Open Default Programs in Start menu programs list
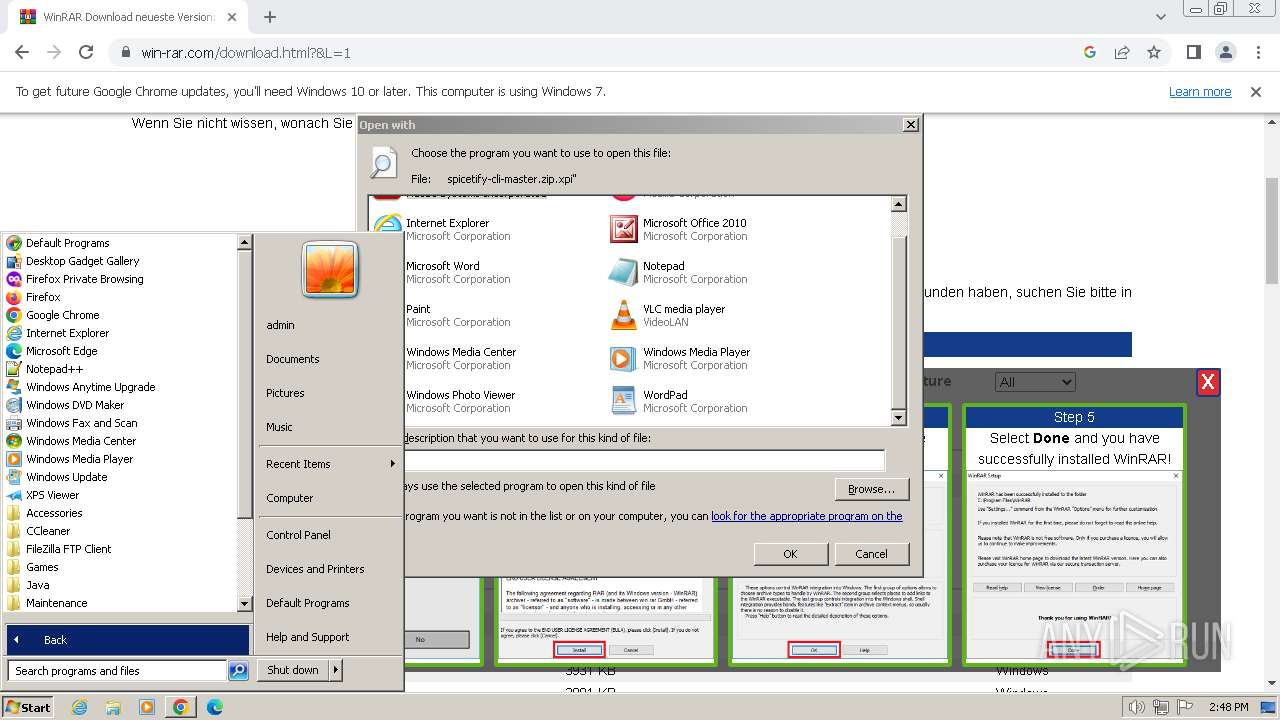Image resolution: width=1280 pixels, height=720 pixels. point(67,243)
